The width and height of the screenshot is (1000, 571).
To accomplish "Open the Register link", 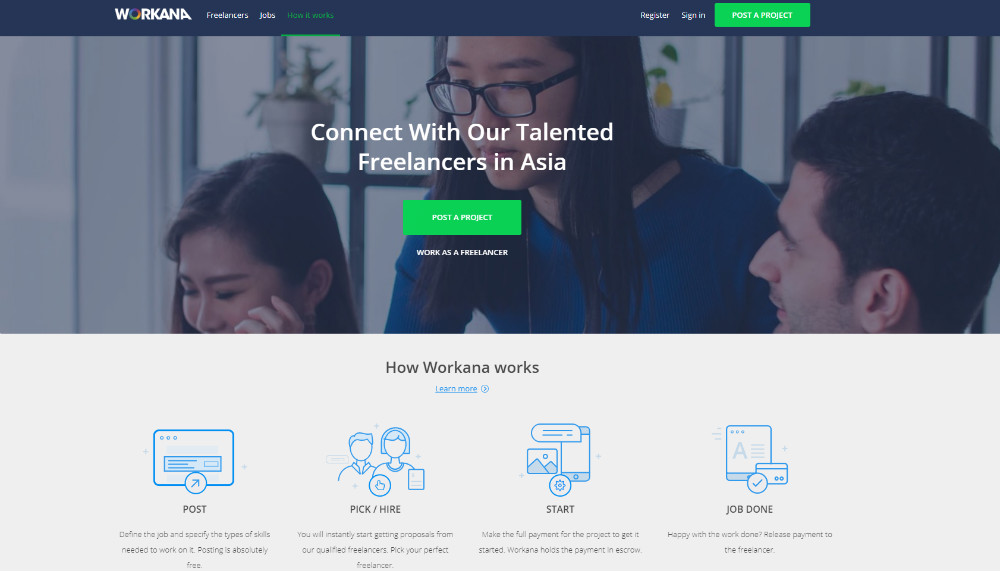I will click(654, 15).
